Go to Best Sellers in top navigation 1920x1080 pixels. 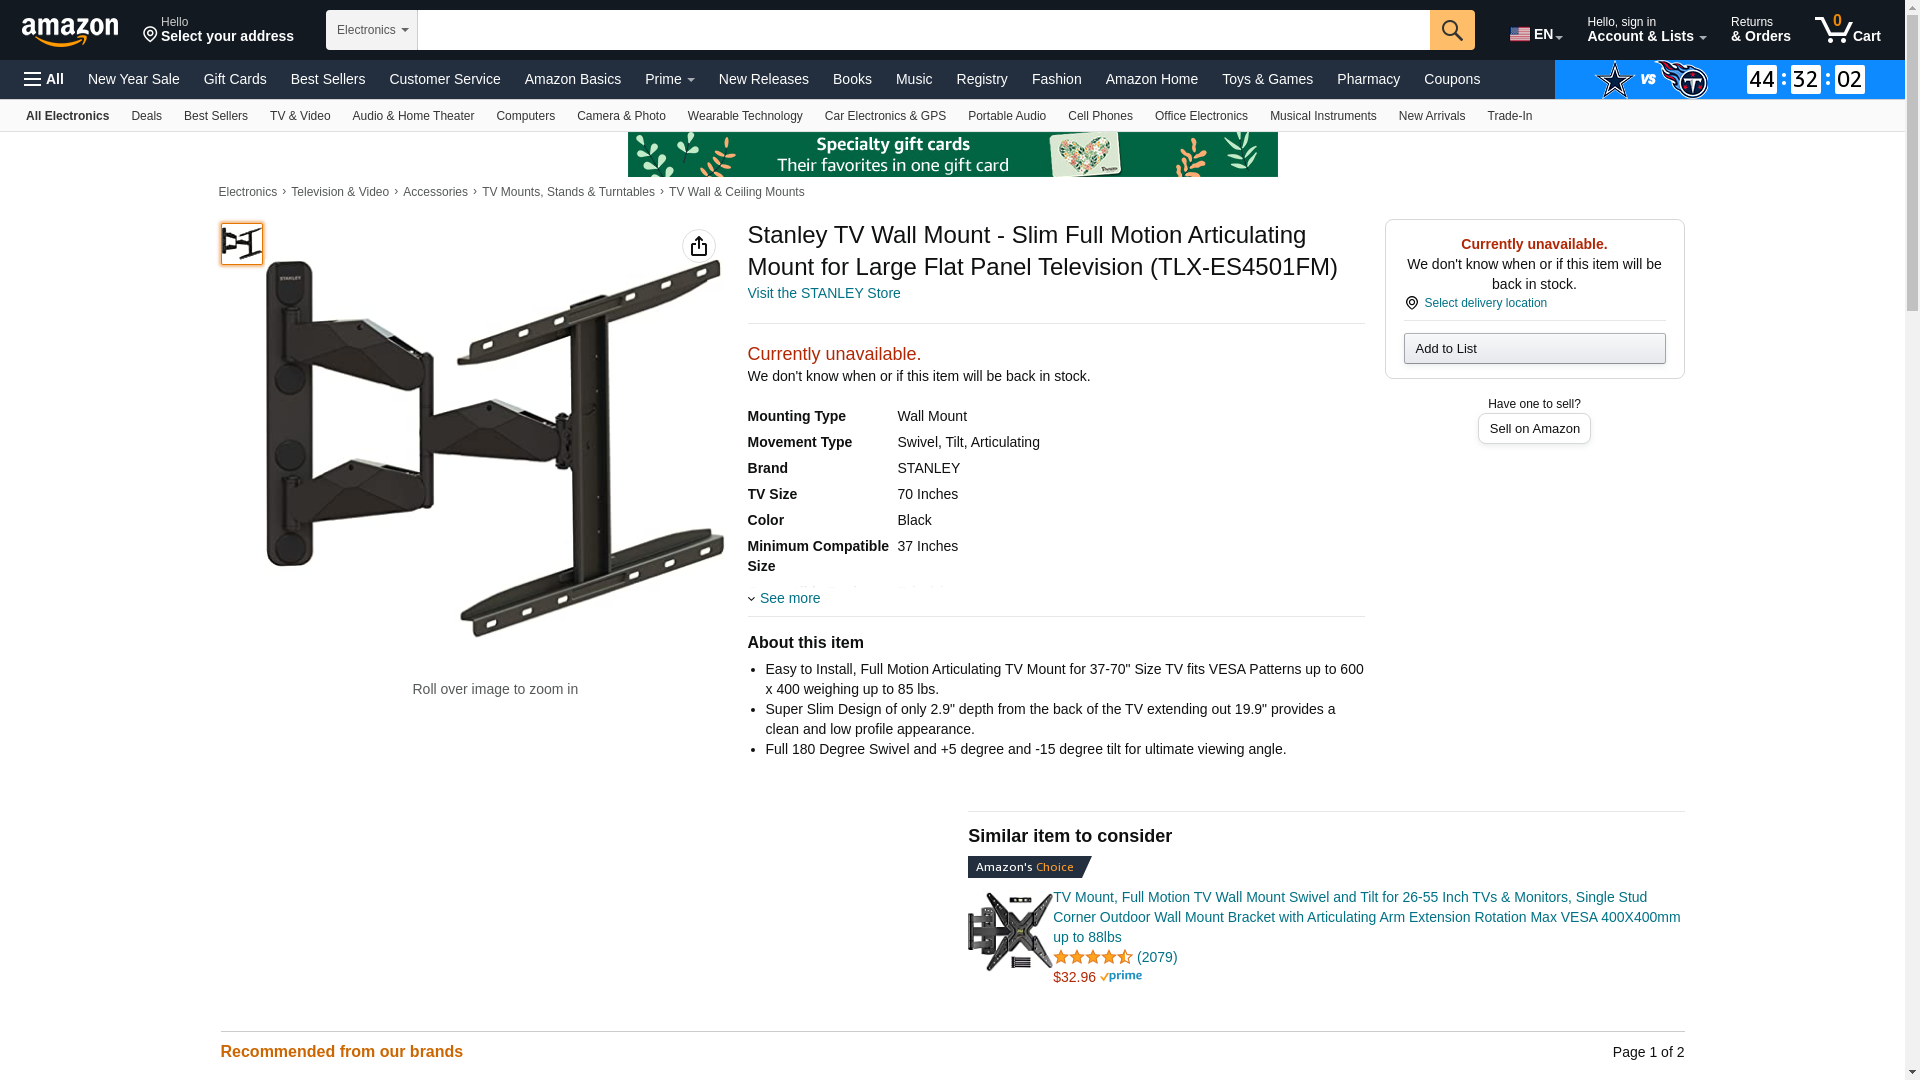[x=327, y=79]
